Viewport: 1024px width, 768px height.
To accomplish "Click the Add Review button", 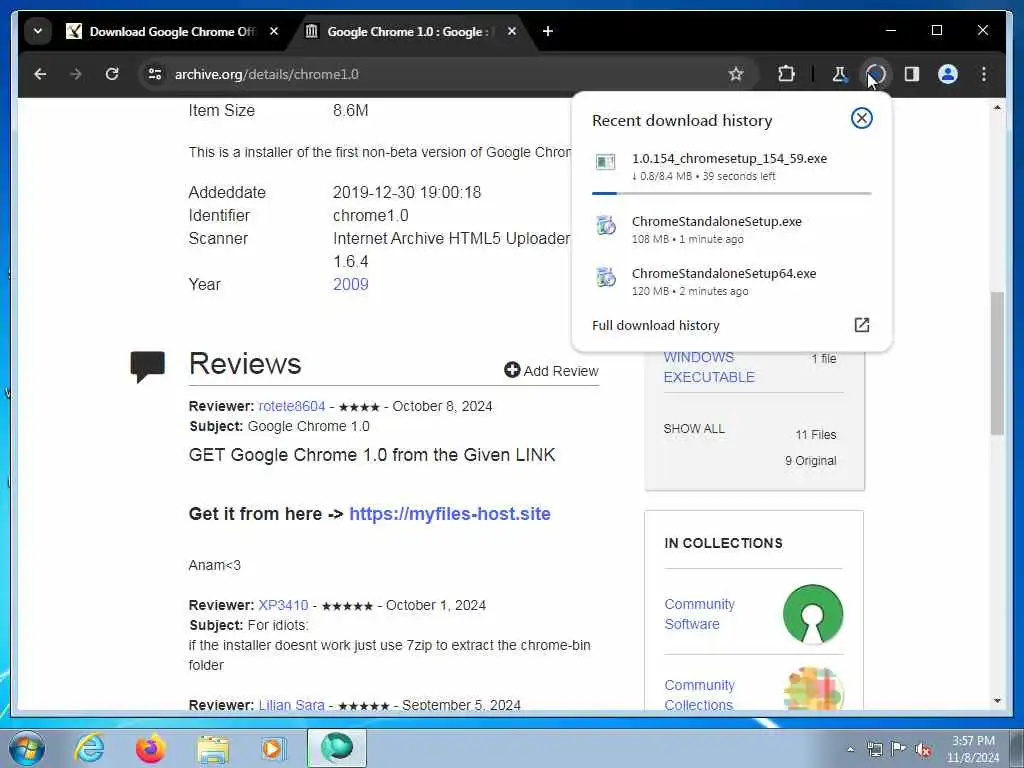I will pyautogui.click(x=551, y=371).
